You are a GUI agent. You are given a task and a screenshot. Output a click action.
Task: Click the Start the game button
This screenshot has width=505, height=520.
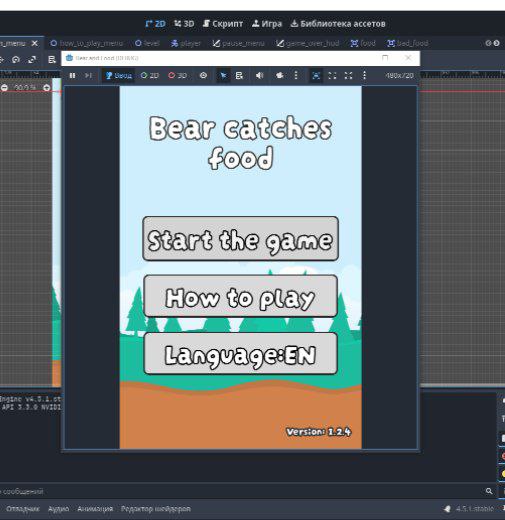240,238
